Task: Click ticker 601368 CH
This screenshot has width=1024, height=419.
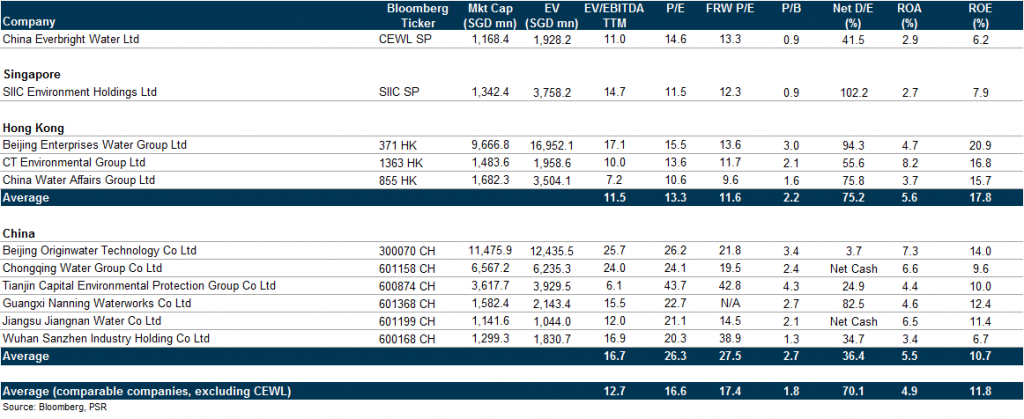Action: (408, 303)
